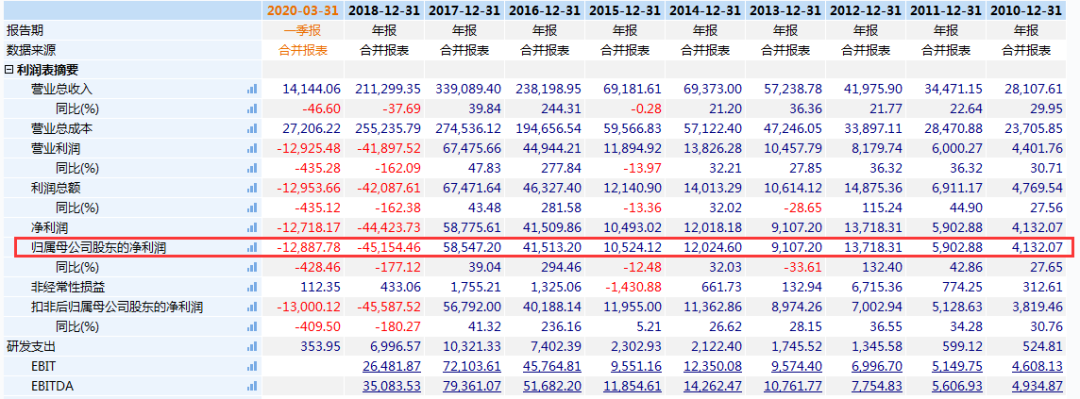This screenshot has width=1080, height=399.
Task: Open chart icon for 净利润 row
Action: tap(251, 227)
